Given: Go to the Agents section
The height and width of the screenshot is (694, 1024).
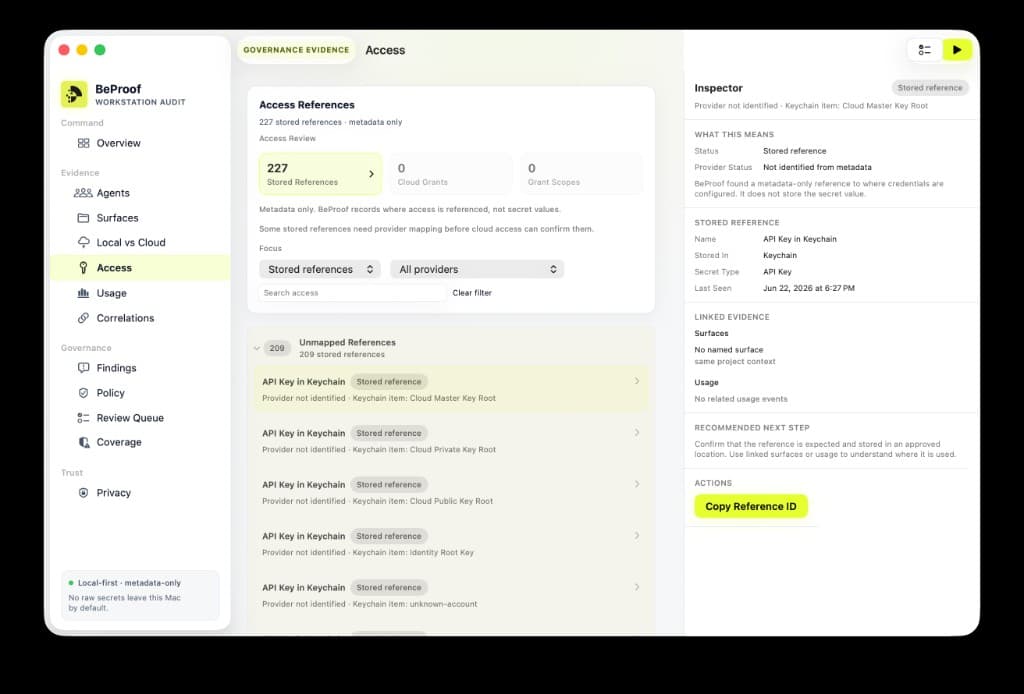Looking at the screenshot, I should point(113,193).
